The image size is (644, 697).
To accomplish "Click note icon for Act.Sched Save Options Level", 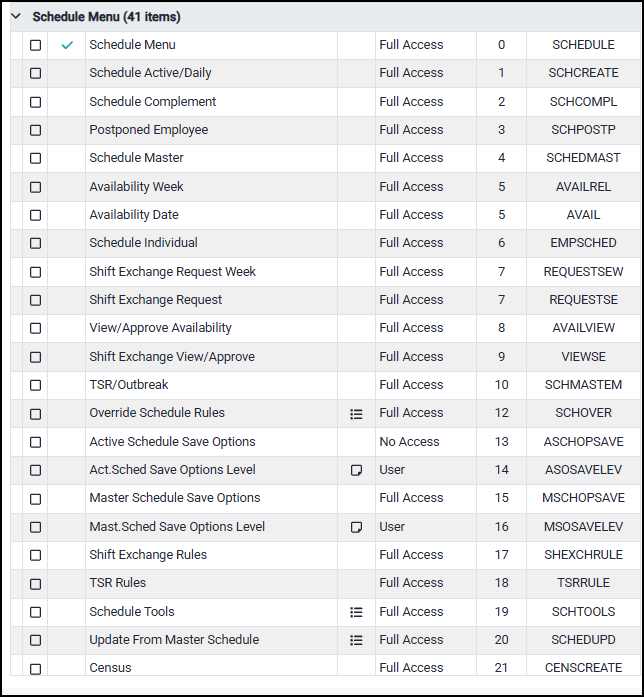I will [356, 470].
